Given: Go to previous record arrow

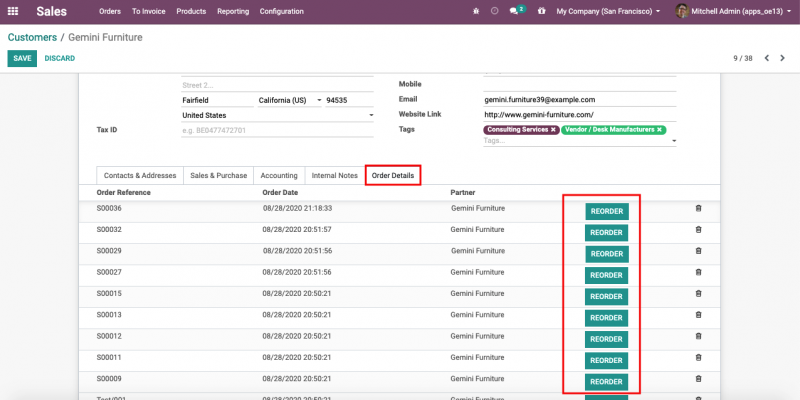Looking at the screenshot, I should point(767,58).
